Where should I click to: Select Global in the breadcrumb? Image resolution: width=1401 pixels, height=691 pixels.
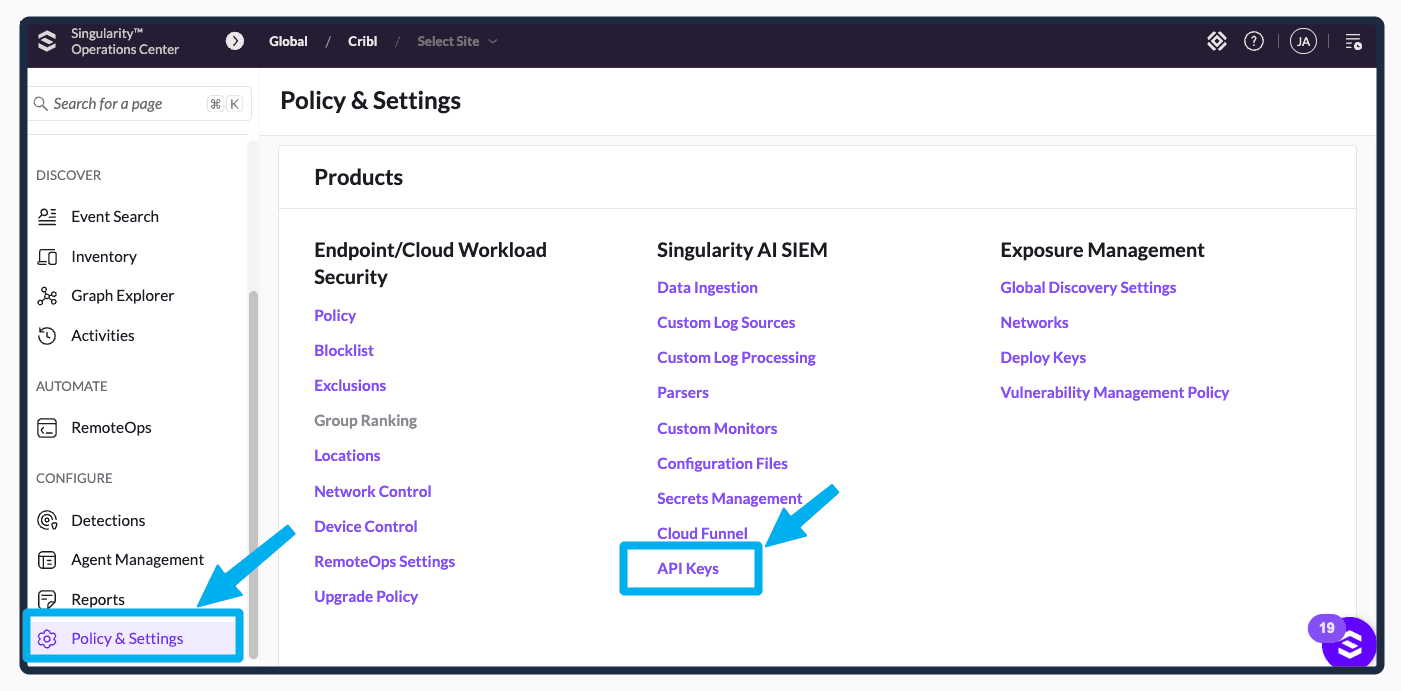288,41
